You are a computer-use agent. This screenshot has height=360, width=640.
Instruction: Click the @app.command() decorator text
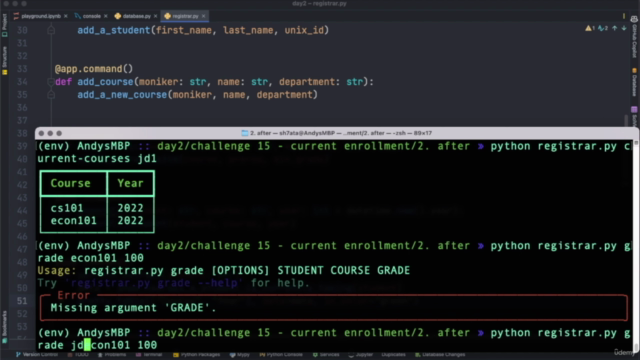(94, 69)
